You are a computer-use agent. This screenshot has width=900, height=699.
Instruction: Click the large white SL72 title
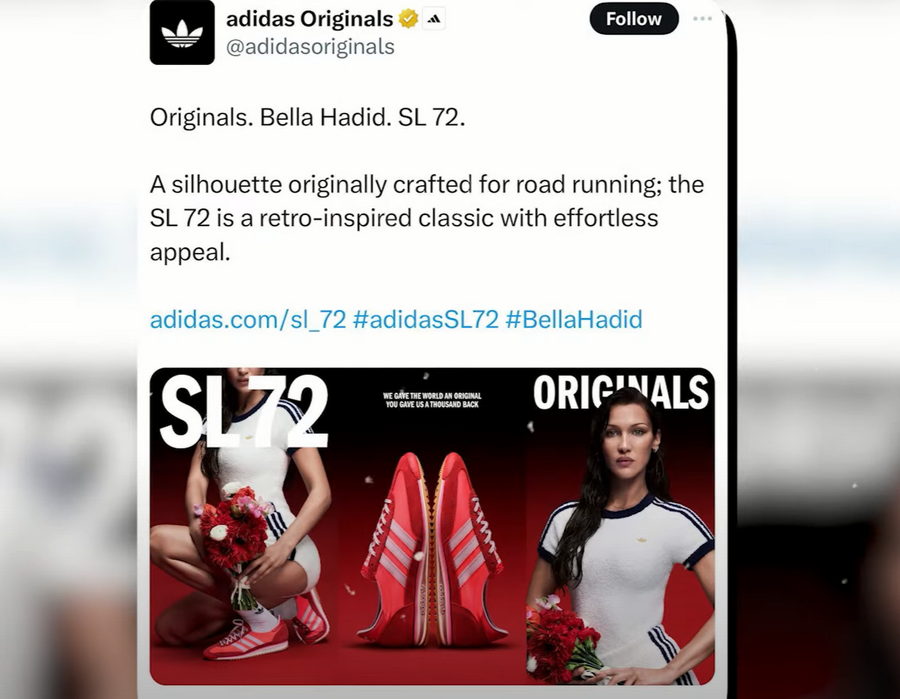pos(244,411)
